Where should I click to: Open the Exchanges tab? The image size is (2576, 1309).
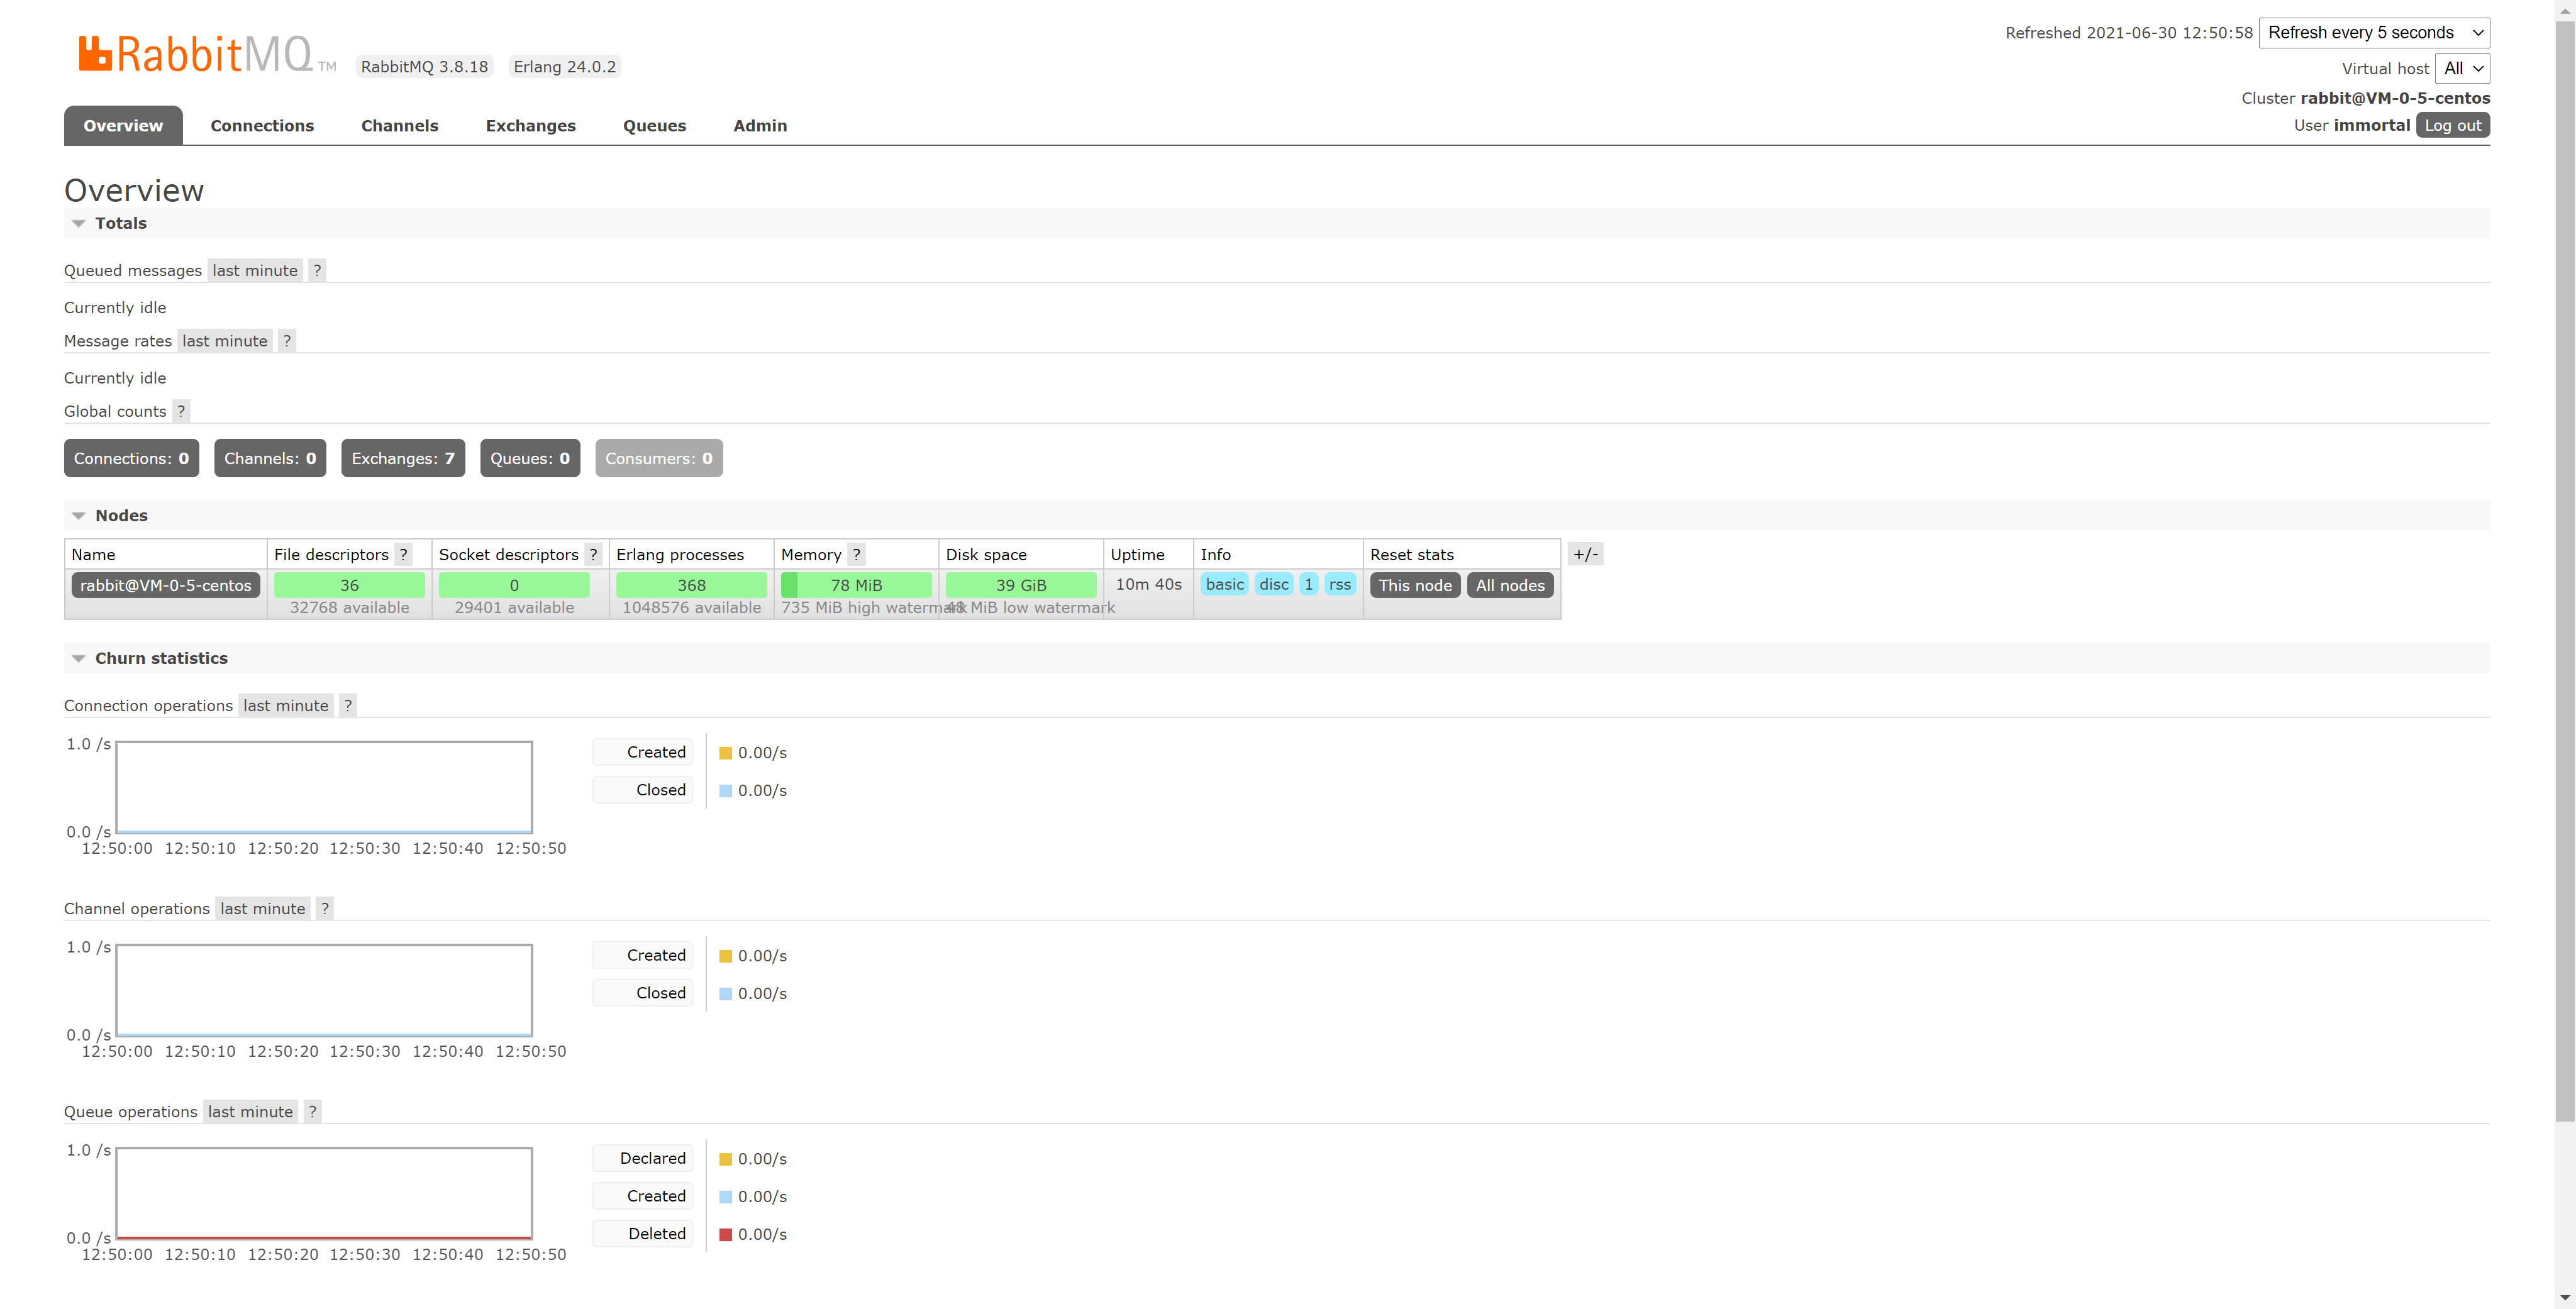coord(530,126)
